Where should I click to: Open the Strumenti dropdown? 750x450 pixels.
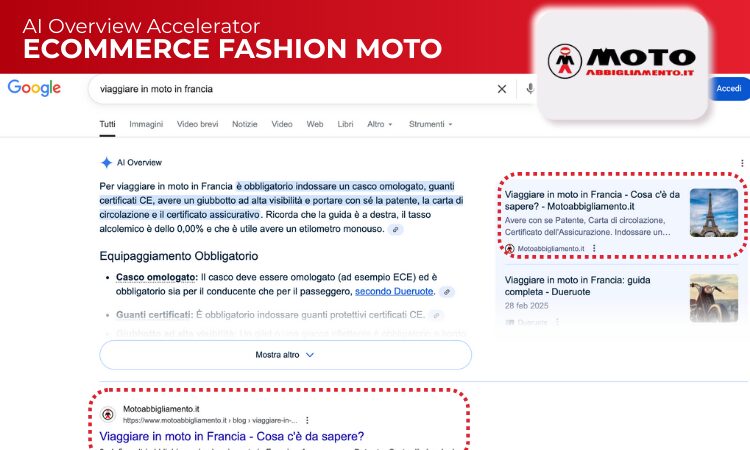point(430,124)
